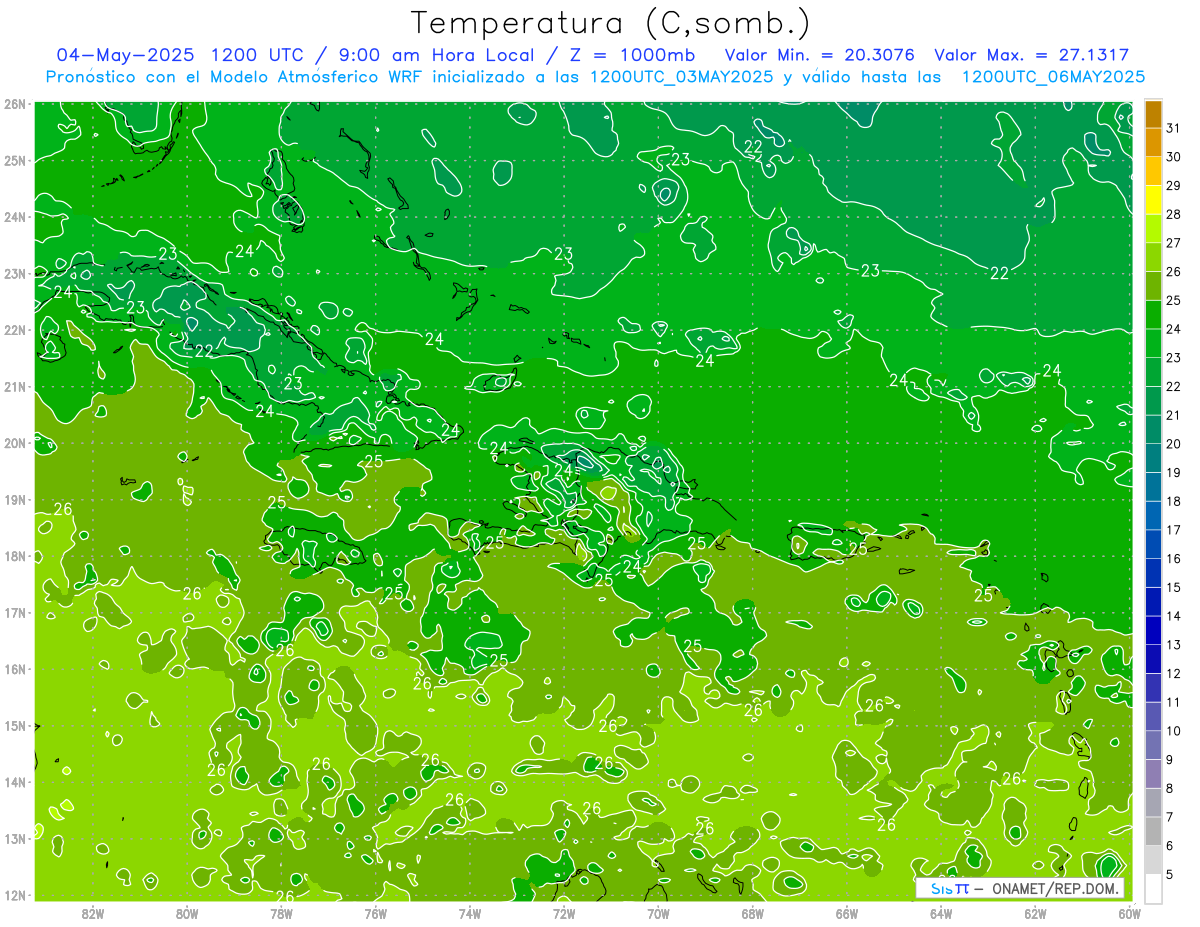Viewport: 1200px width, 927px height.
Task: Click the 60W longitude axis label
Action: coord(1129,912)
